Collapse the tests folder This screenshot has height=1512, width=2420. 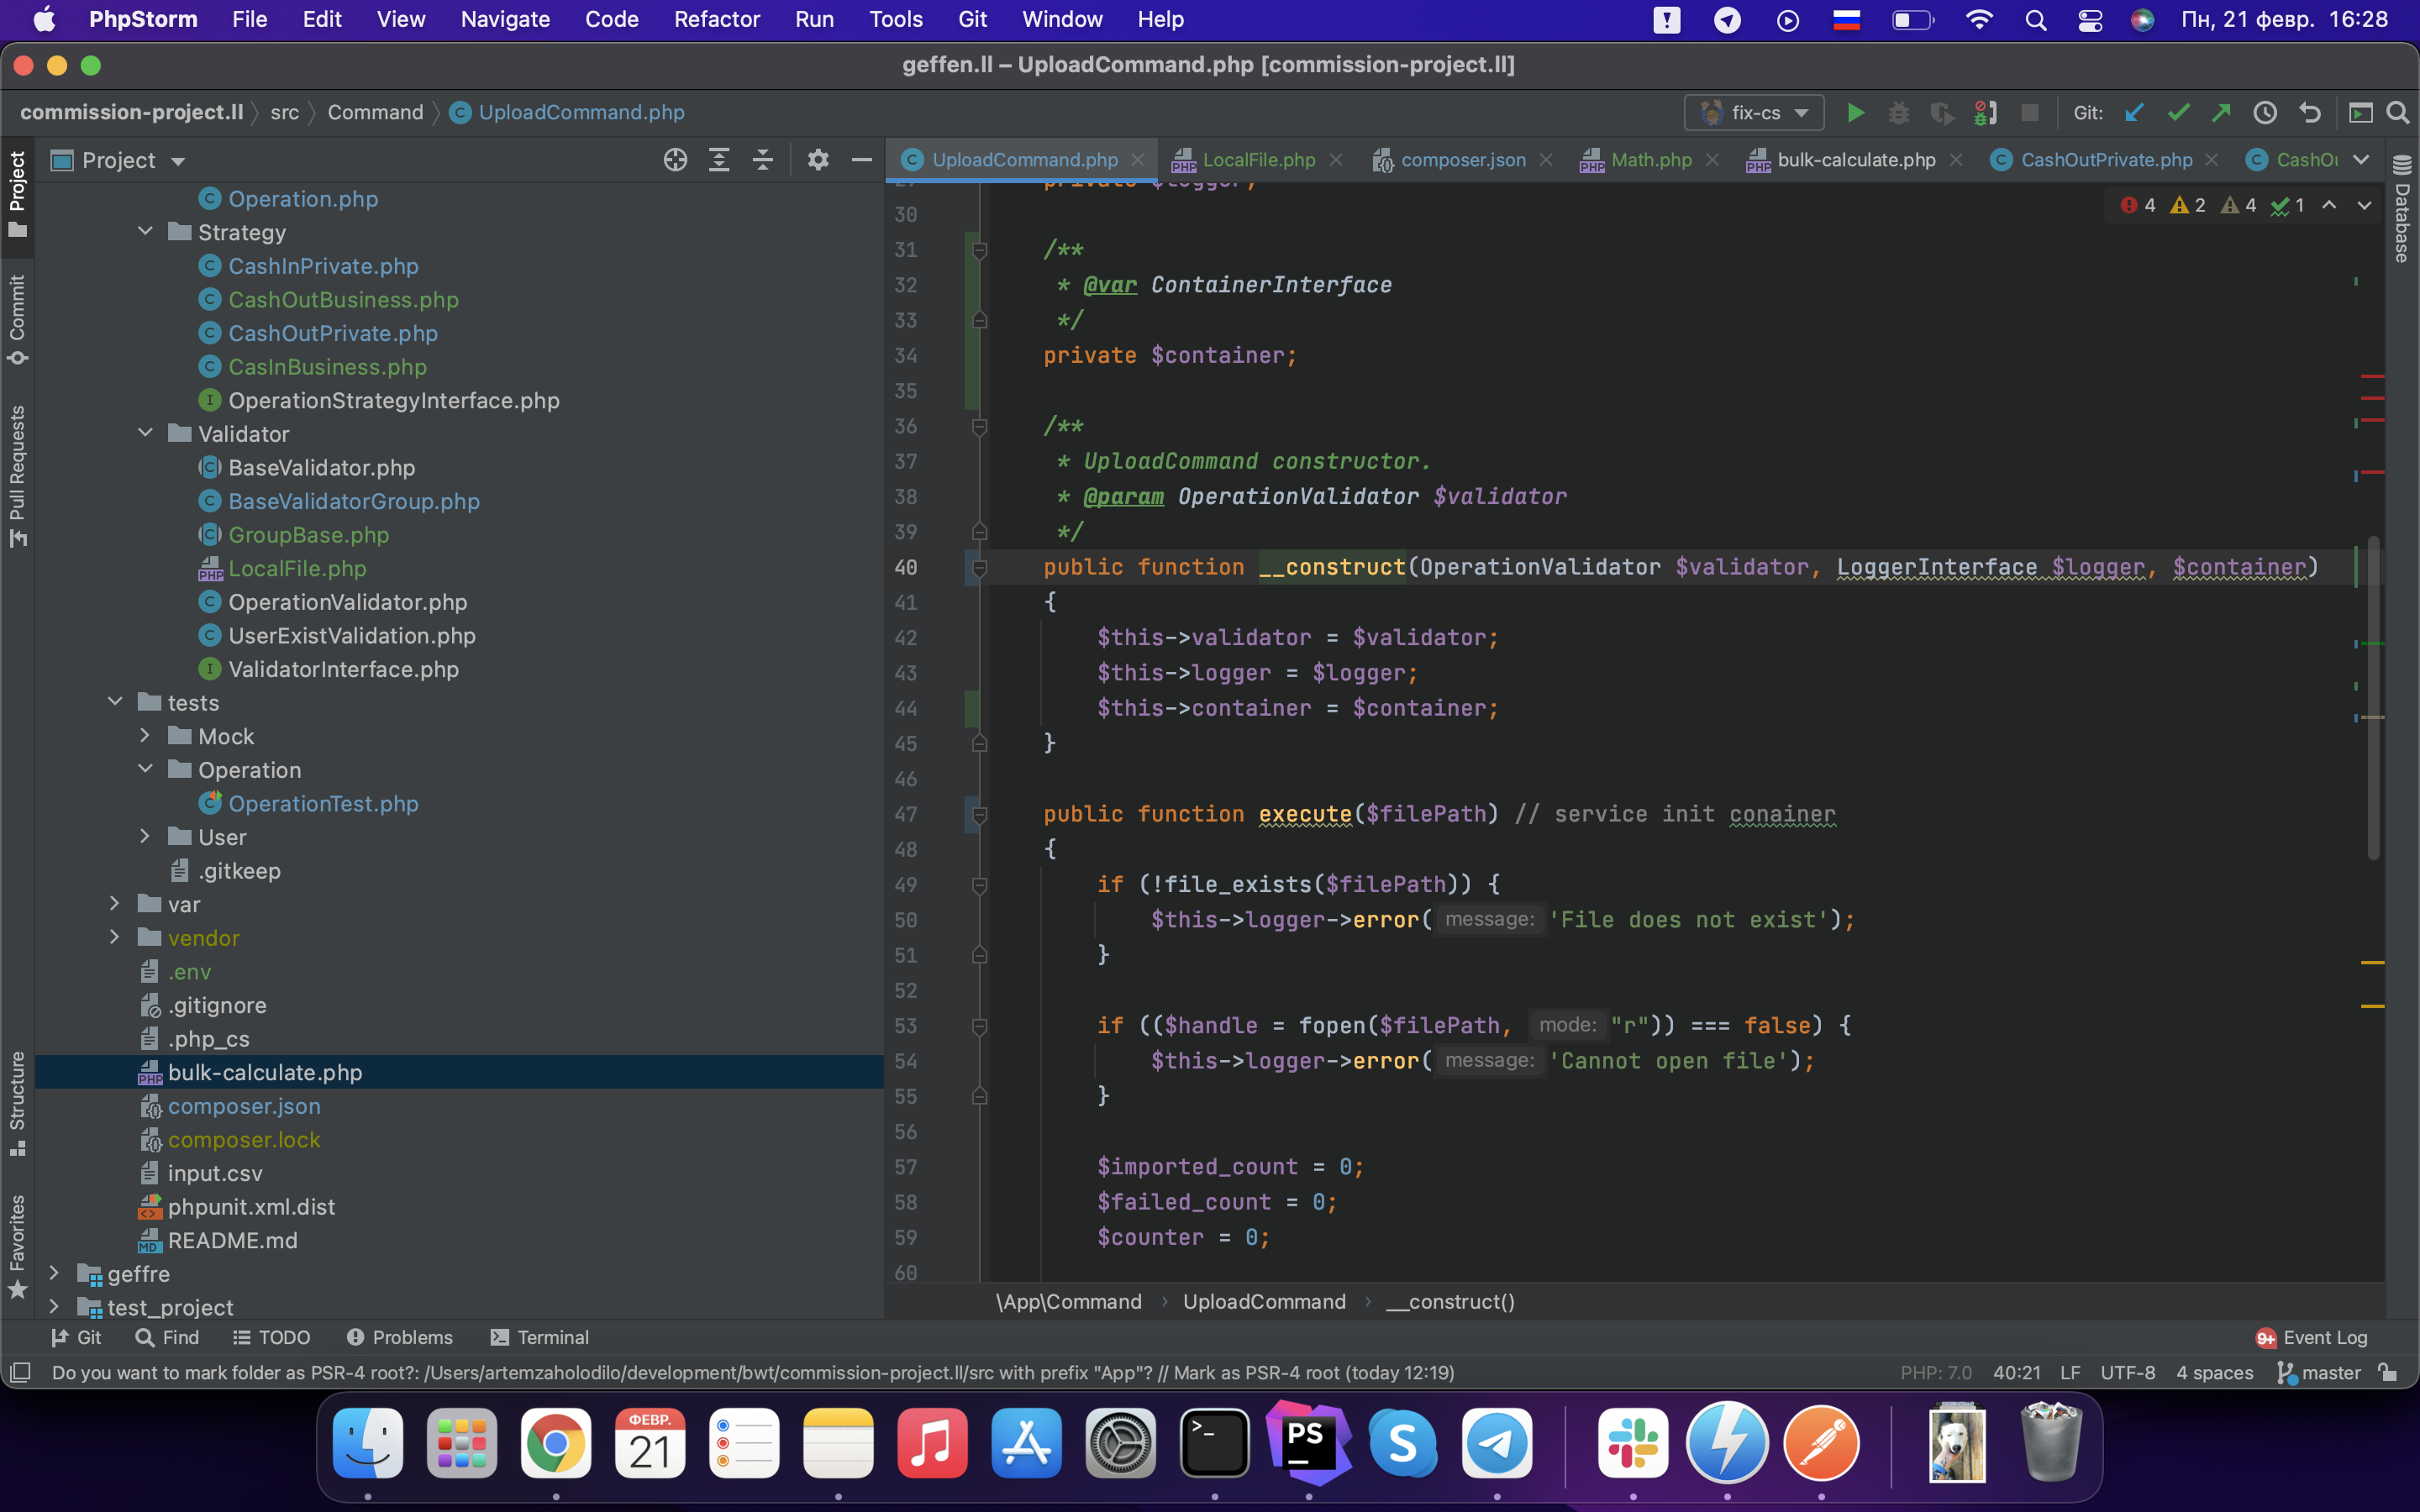coord(115,702)
